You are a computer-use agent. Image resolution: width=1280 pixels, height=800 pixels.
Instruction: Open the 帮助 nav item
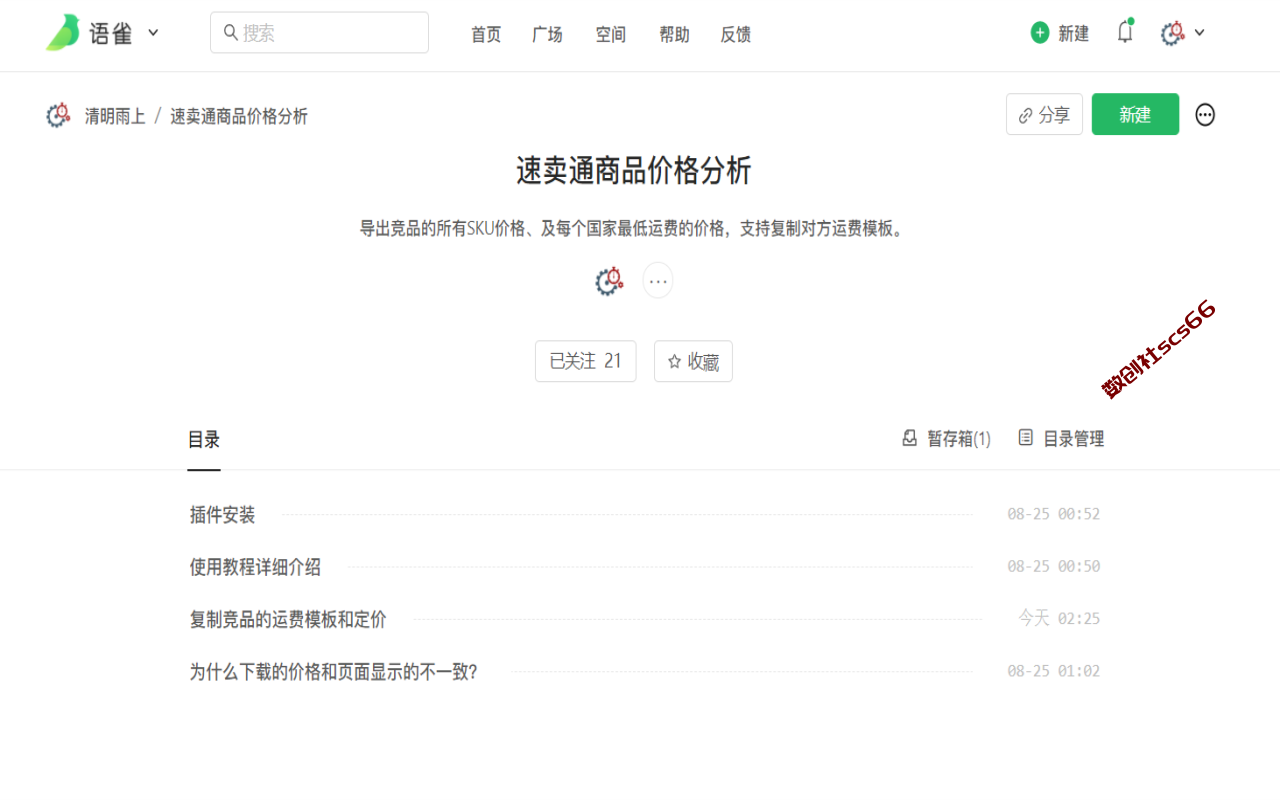pos(674,35)
